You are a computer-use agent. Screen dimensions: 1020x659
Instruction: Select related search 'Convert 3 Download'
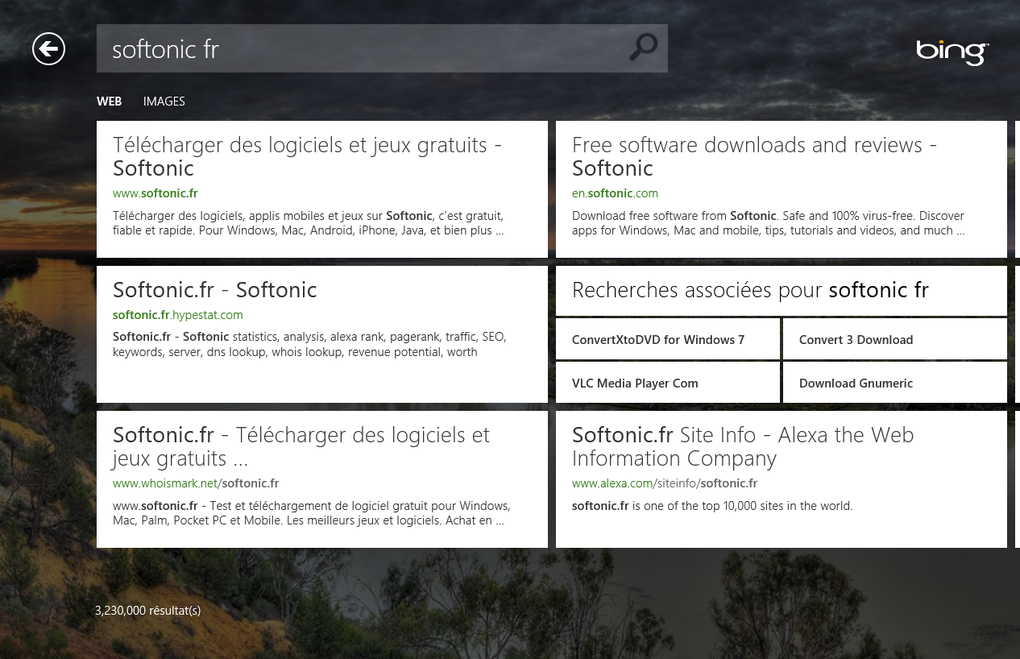[x=894, y=339]
